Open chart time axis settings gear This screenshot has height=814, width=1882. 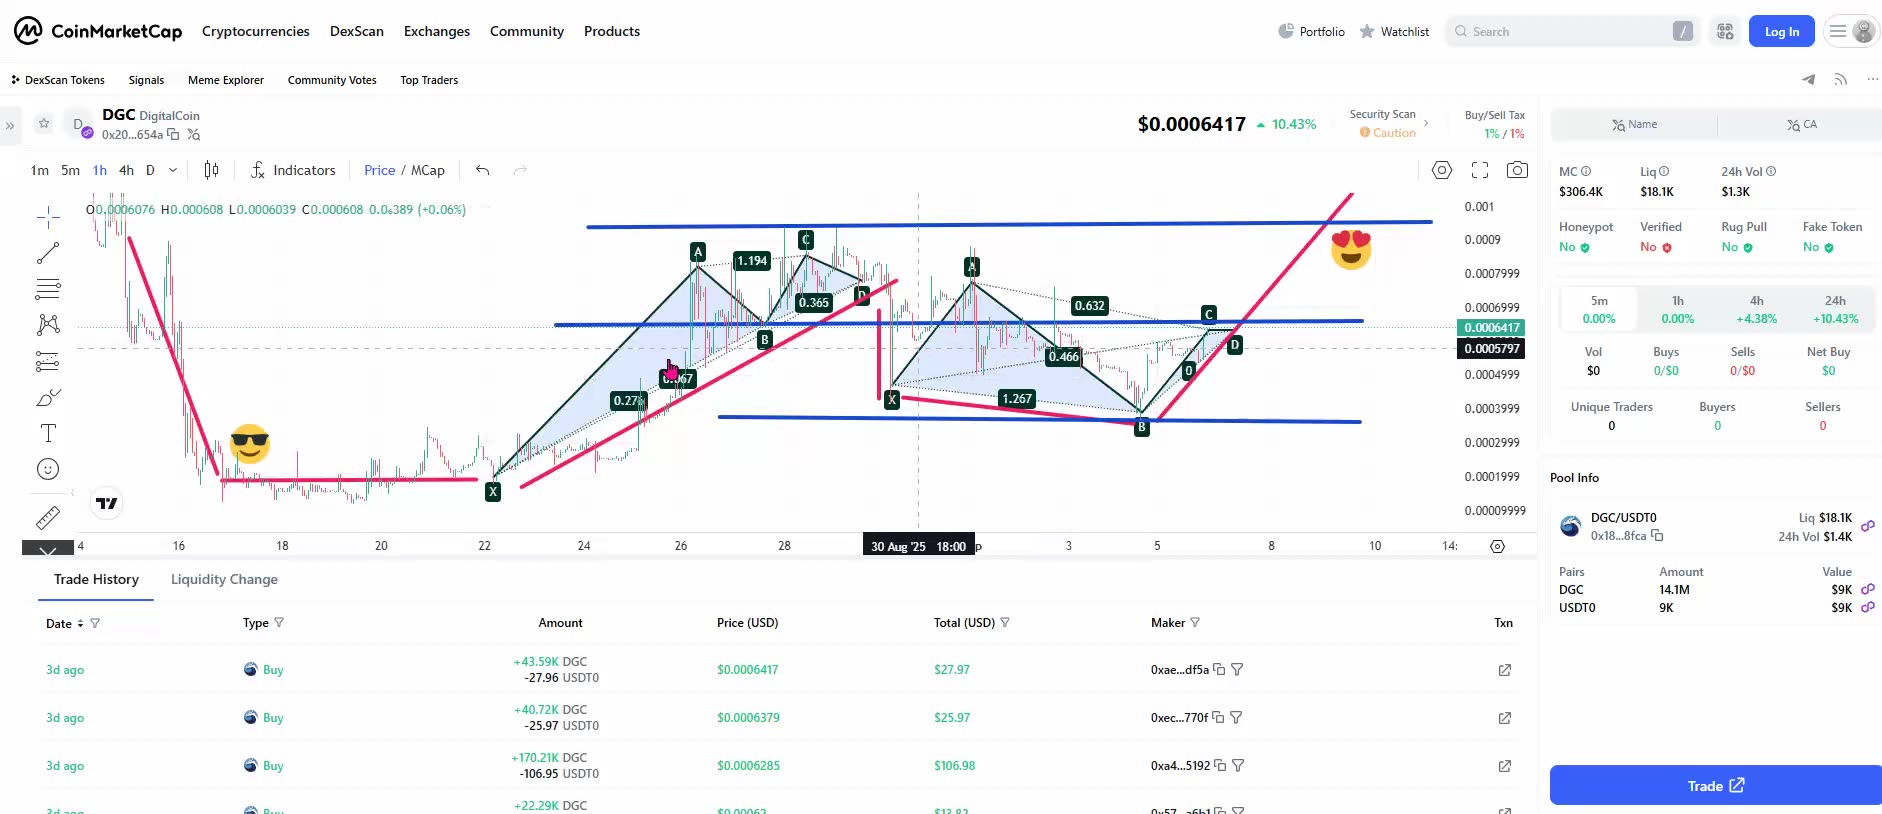[1497, 546]
